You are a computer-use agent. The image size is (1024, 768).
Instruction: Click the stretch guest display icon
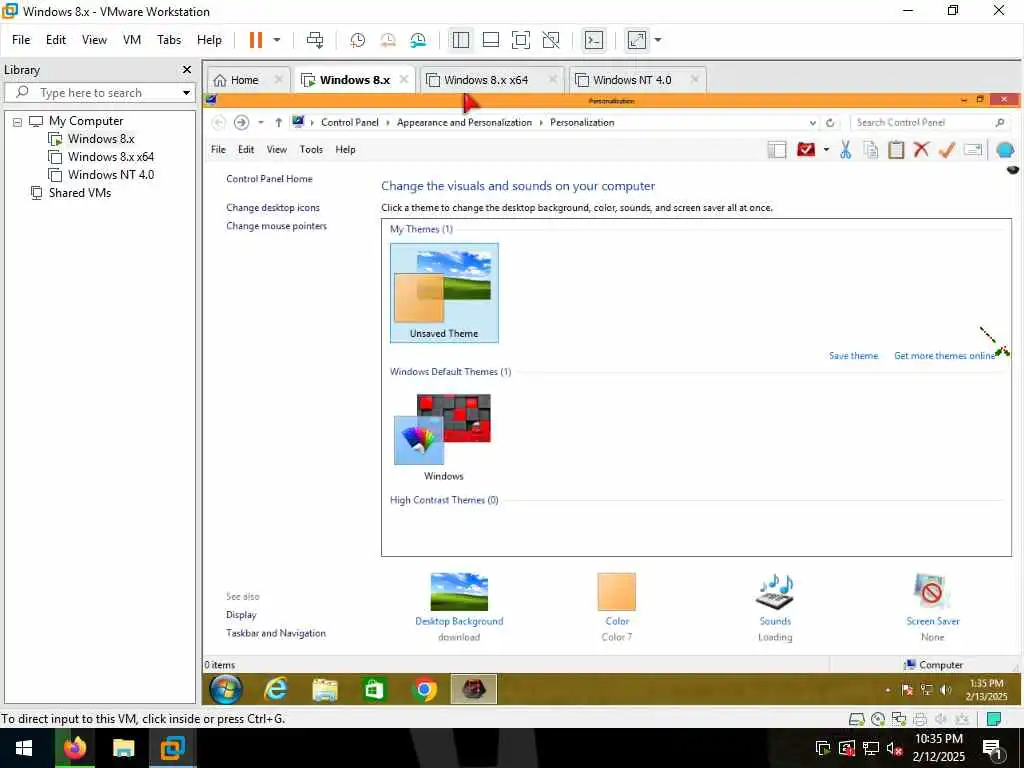(637, 40)
